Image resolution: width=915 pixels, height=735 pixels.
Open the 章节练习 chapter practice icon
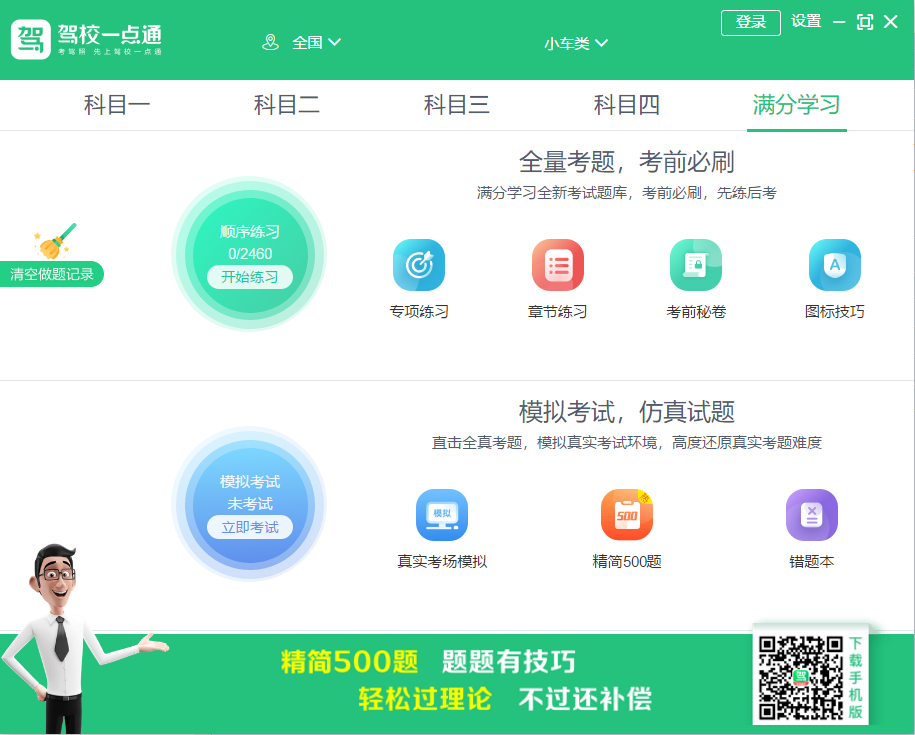tap(557, 264)
